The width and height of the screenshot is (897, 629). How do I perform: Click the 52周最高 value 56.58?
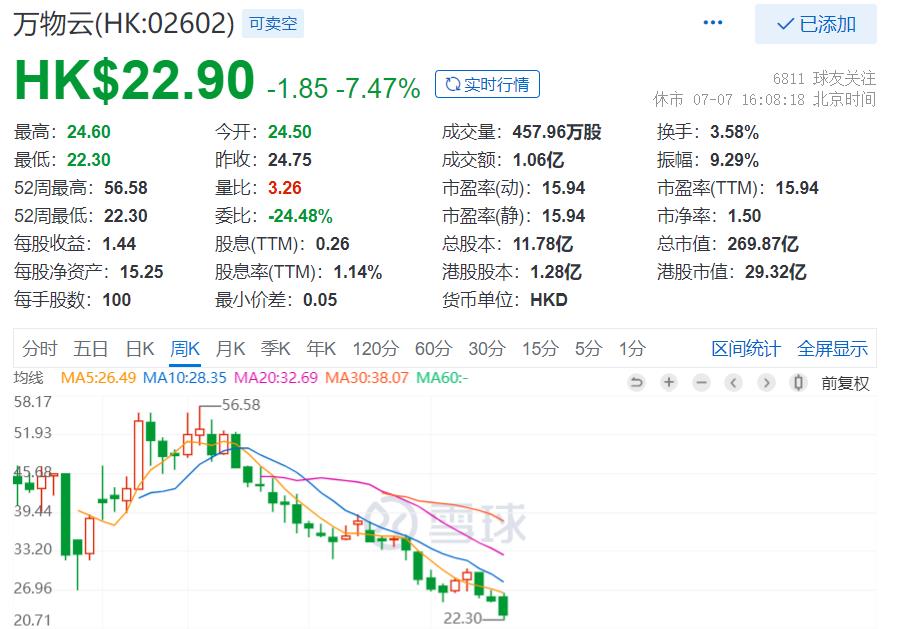click(126, 188)
